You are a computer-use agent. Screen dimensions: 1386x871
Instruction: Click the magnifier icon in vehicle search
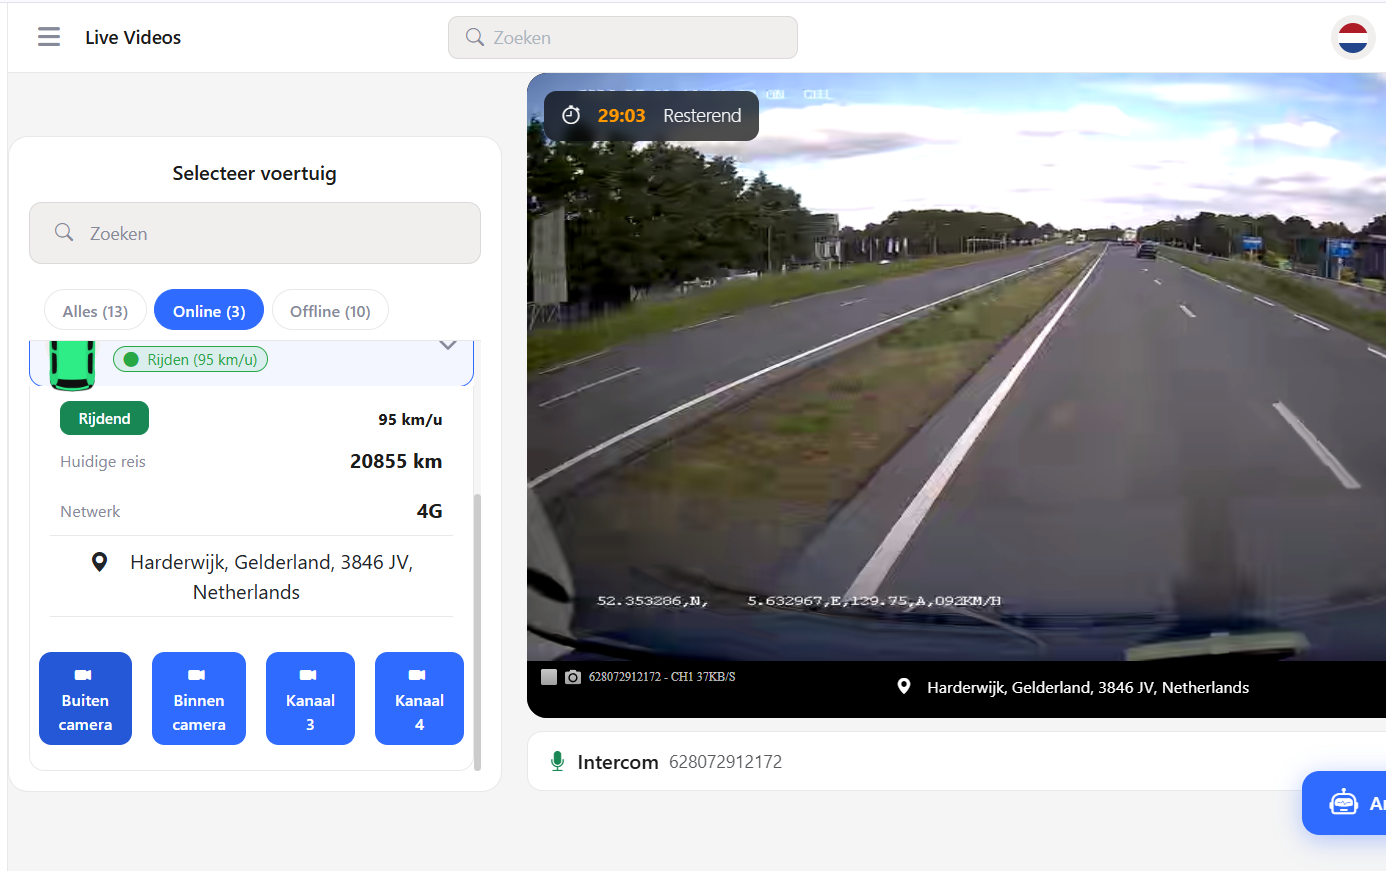(x=64, y=232)
